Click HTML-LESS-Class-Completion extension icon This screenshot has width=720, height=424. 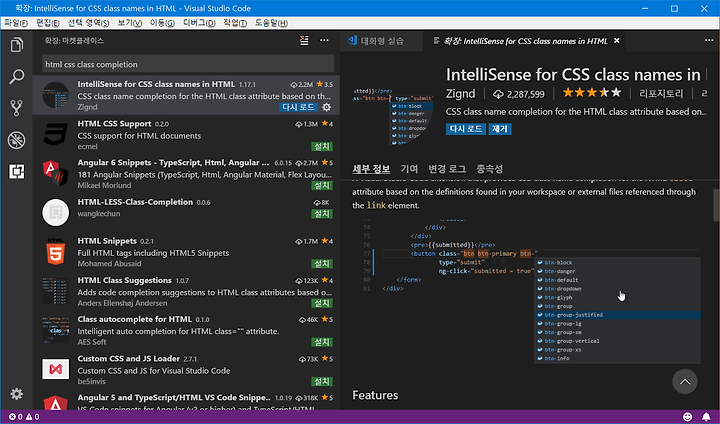[x=56, y=212]
